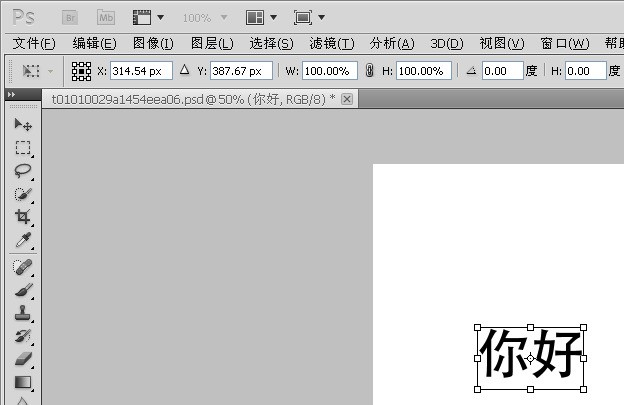The width and height of the screenshot is (624, 405).
Task: Open the View Extras filmstrip icon menu
Action: tap(148, 18)
